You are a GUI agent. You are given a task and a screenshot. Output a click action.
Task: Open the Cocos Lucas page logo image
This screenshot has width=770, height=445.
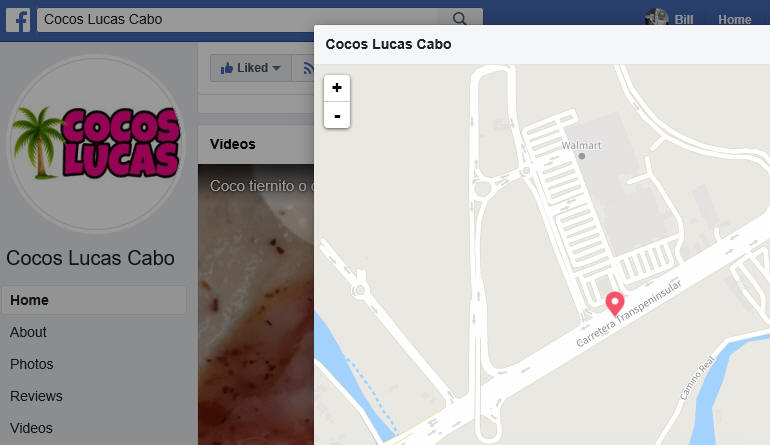click(97, 143)
